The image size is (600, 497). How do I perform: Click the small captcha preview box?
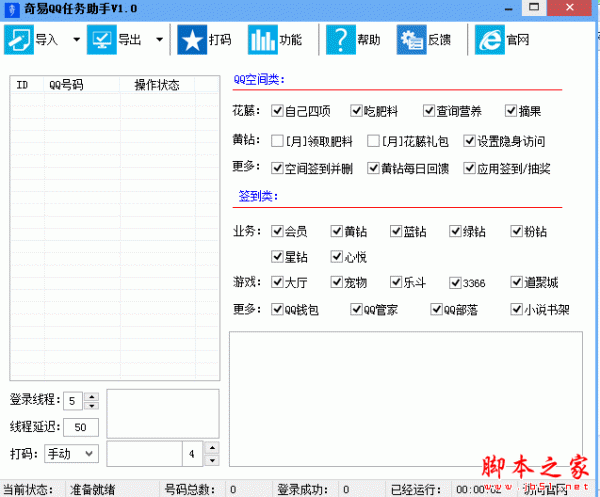coord(163,414)
